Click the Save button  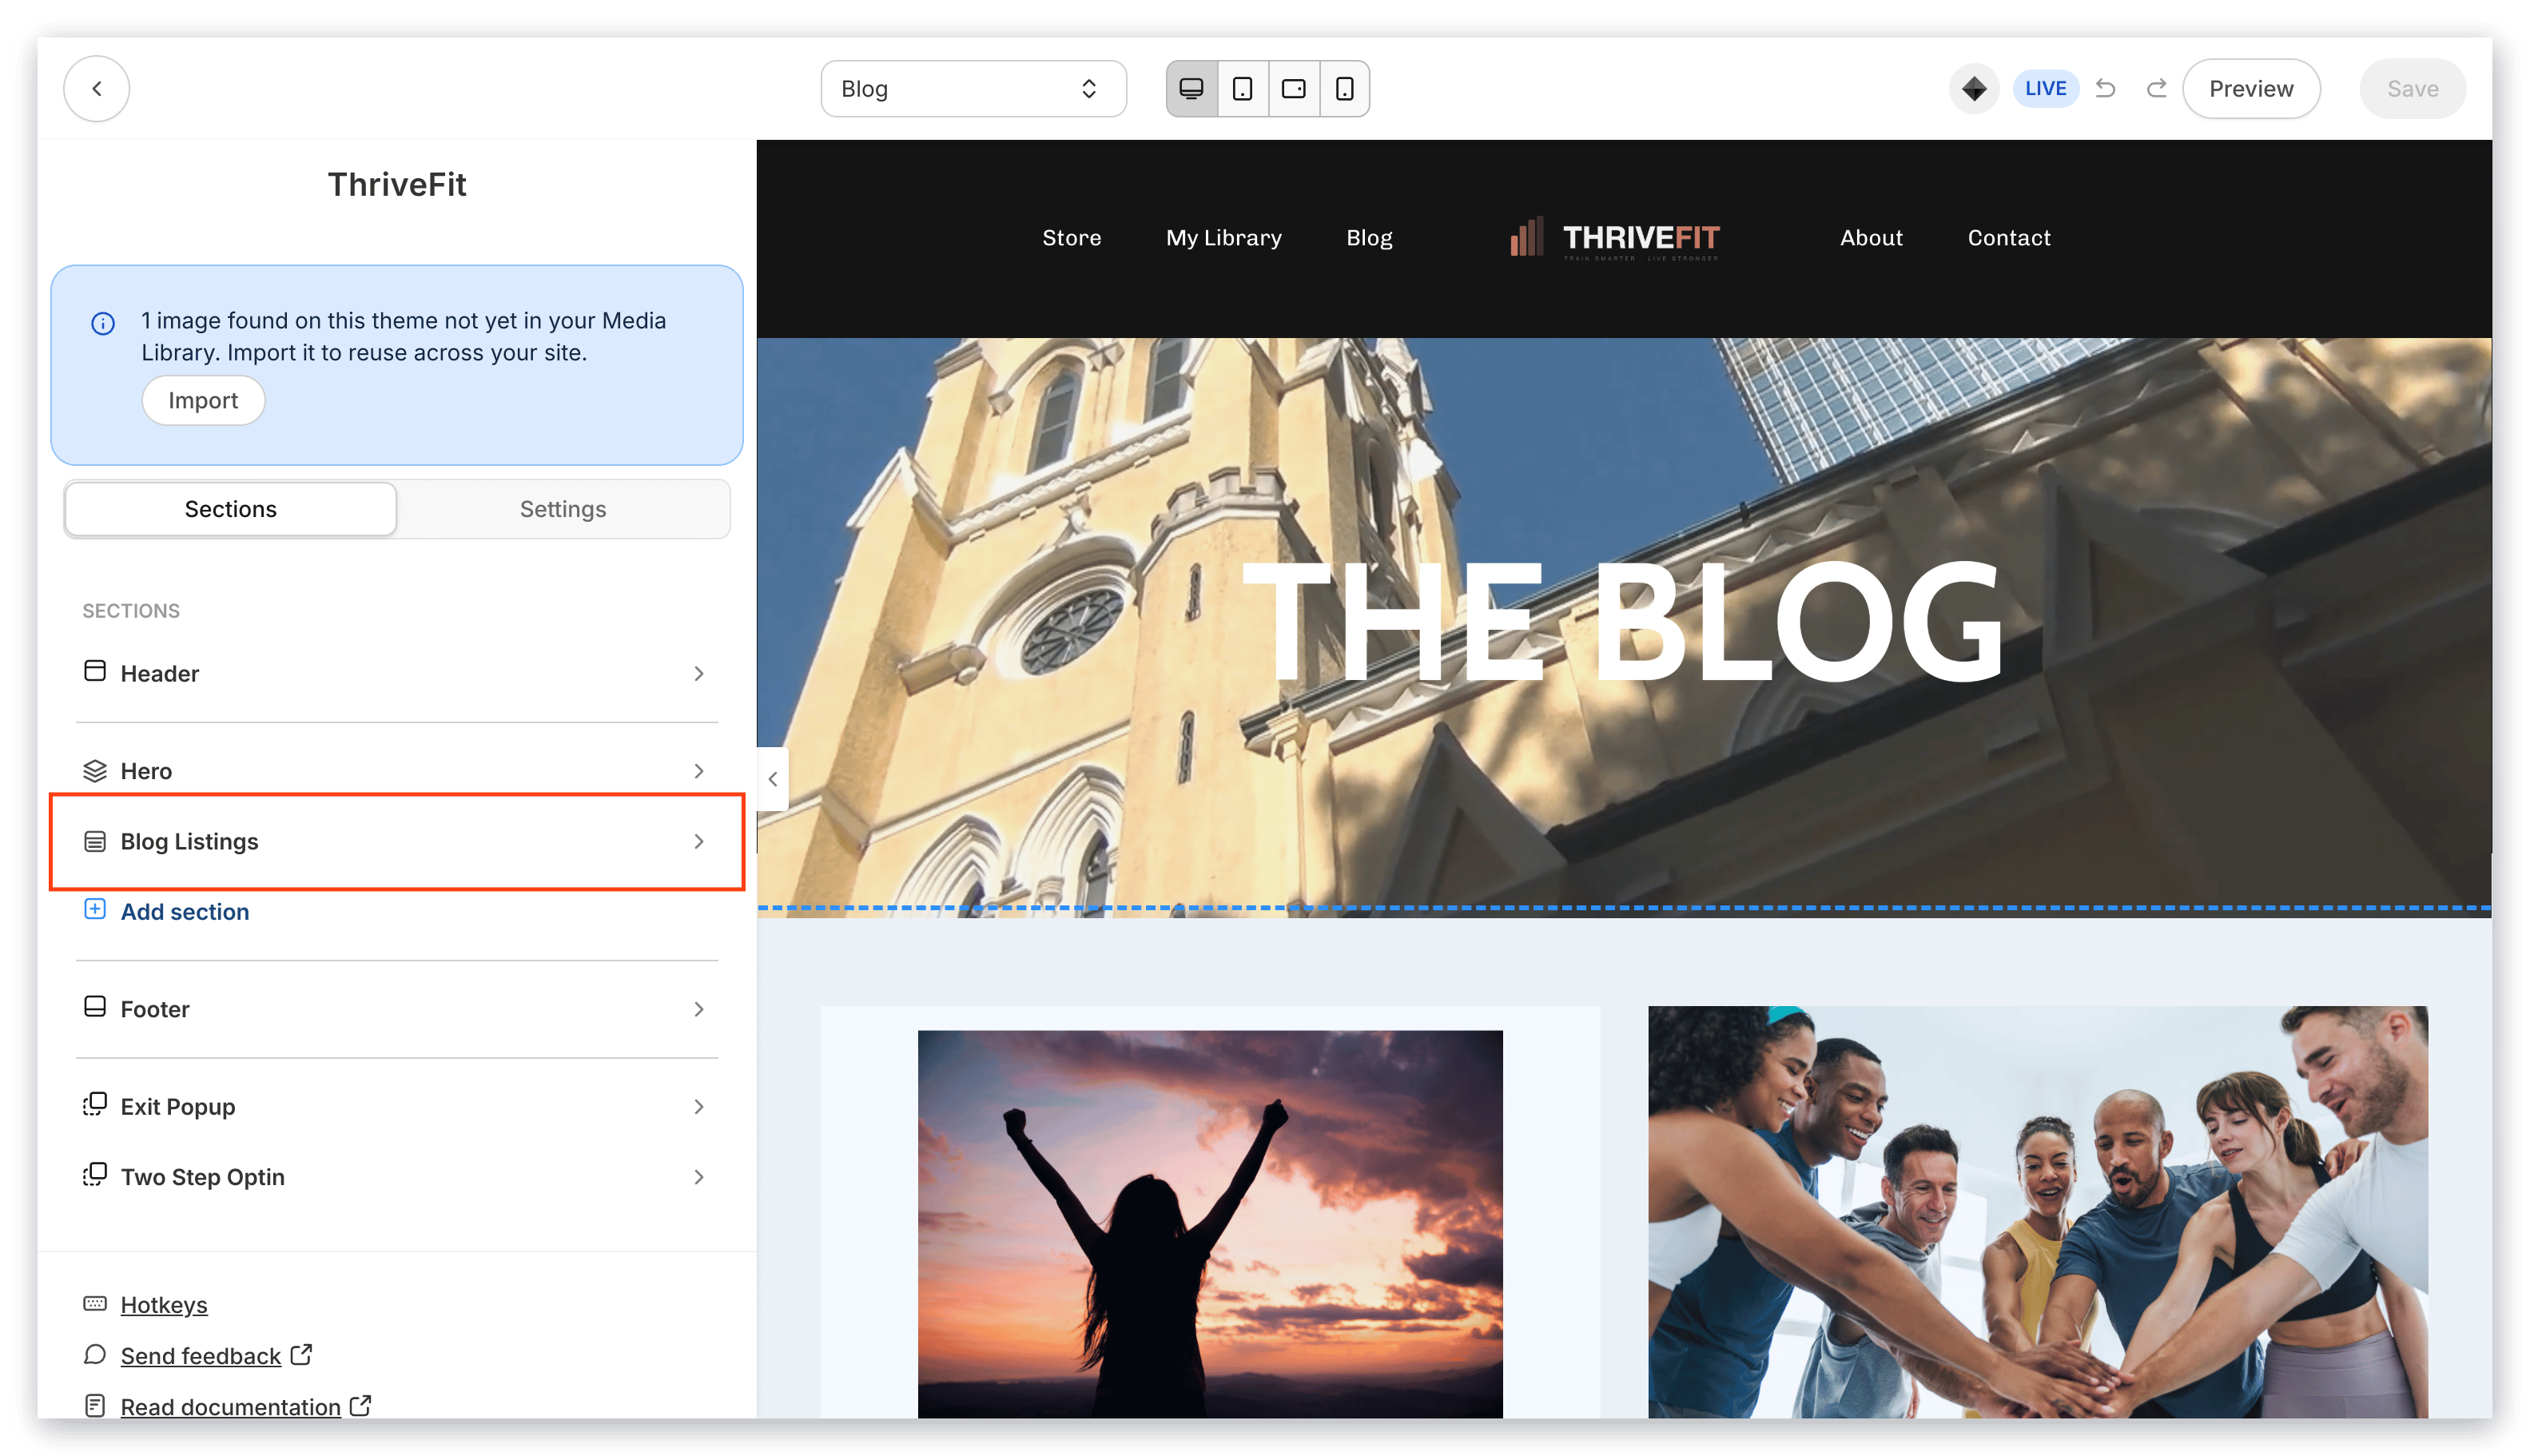[x=2412, y=89]
